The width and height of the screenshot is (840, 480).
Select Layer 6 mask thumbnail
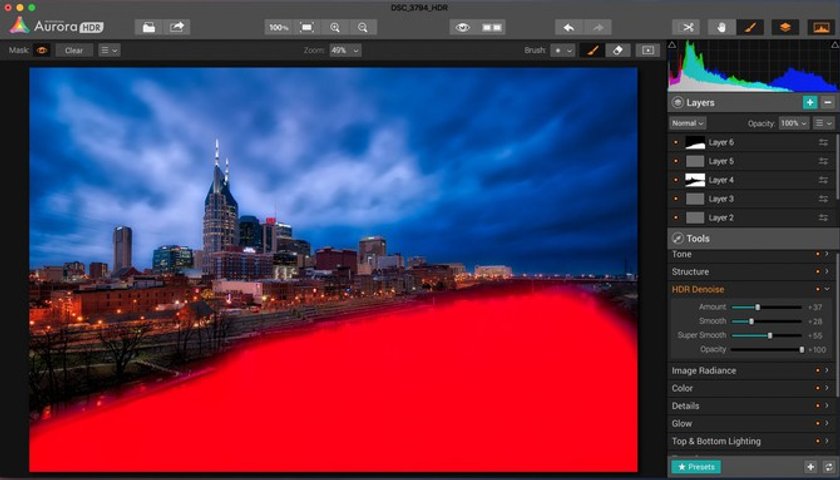point(695,142)
